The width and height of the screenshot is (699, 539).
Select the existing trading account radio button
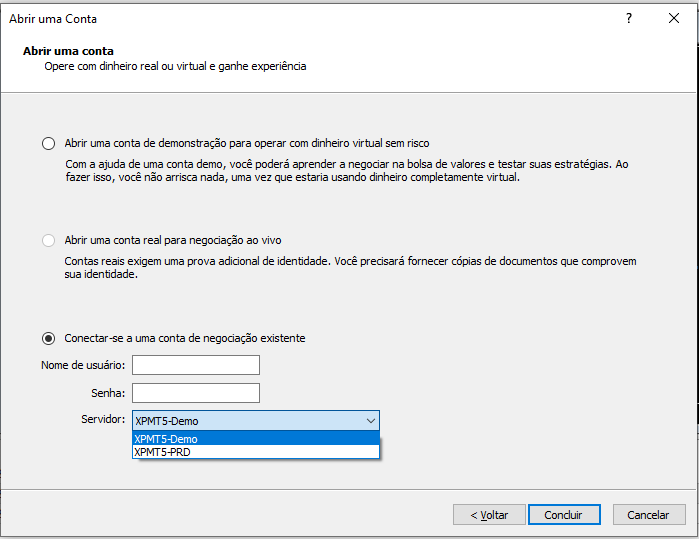48,338
